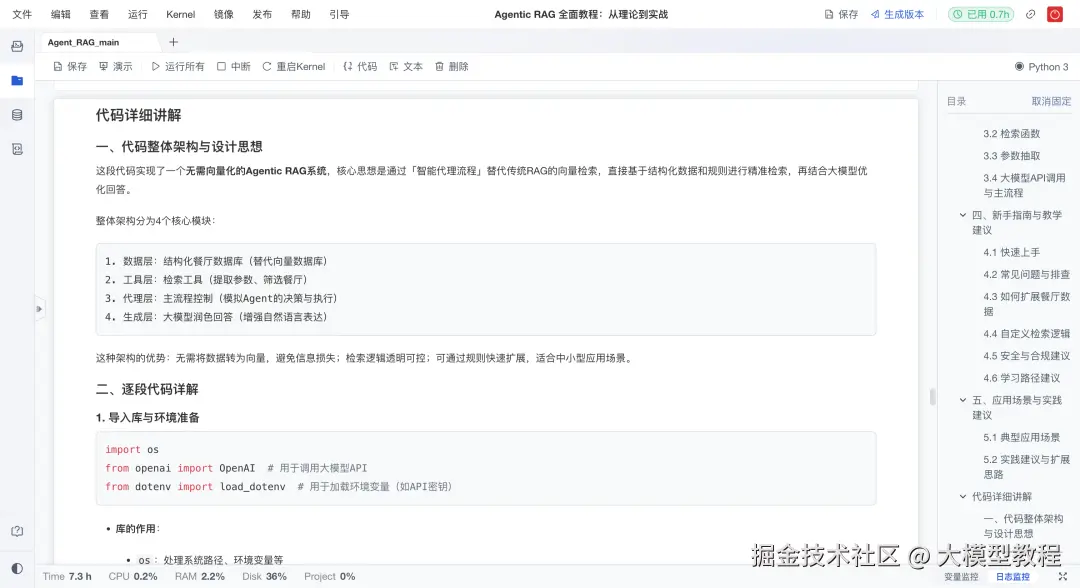Click 取消固定 to unpin outline
Image resolution: width=1080 pixels, height=588 pixels.
point(1051,101)
